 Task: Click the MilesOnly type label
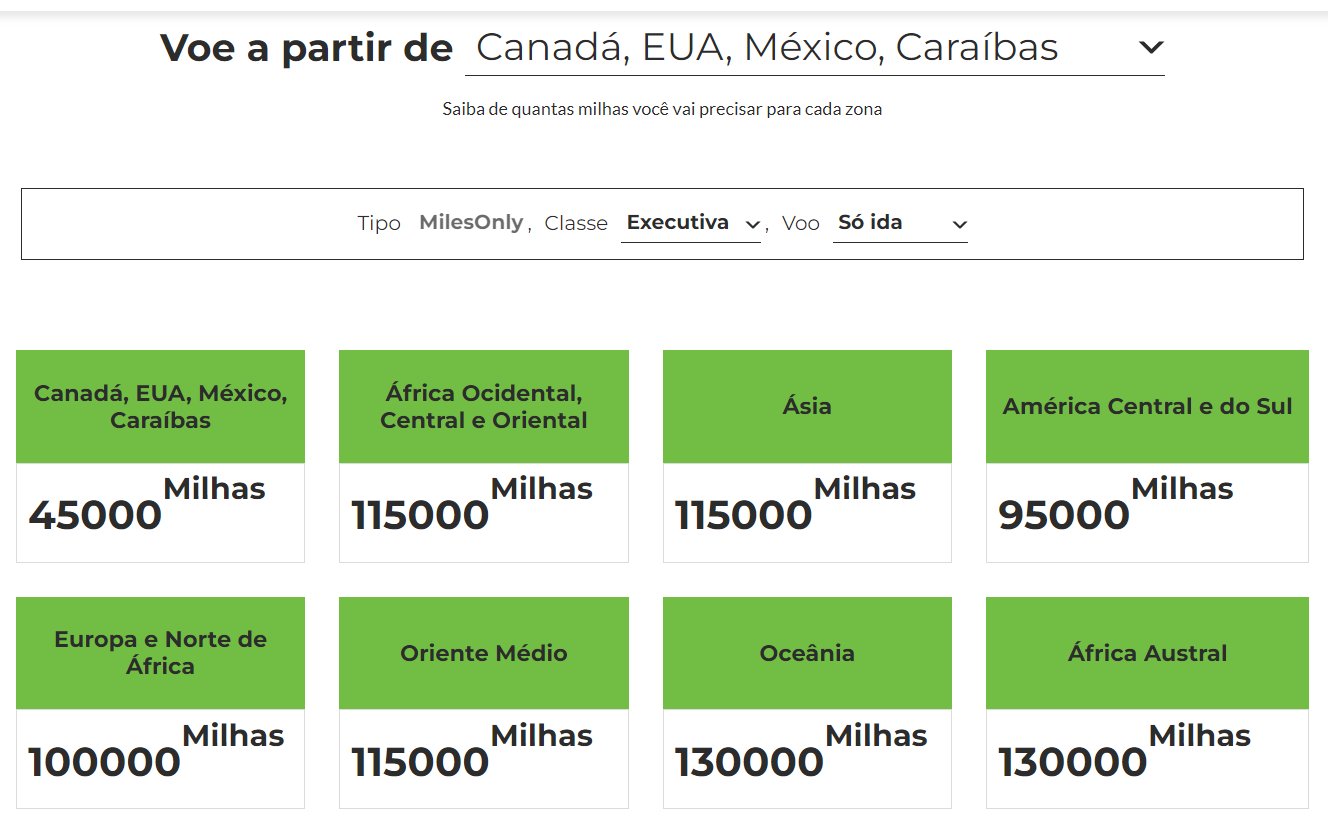point(471,223)
